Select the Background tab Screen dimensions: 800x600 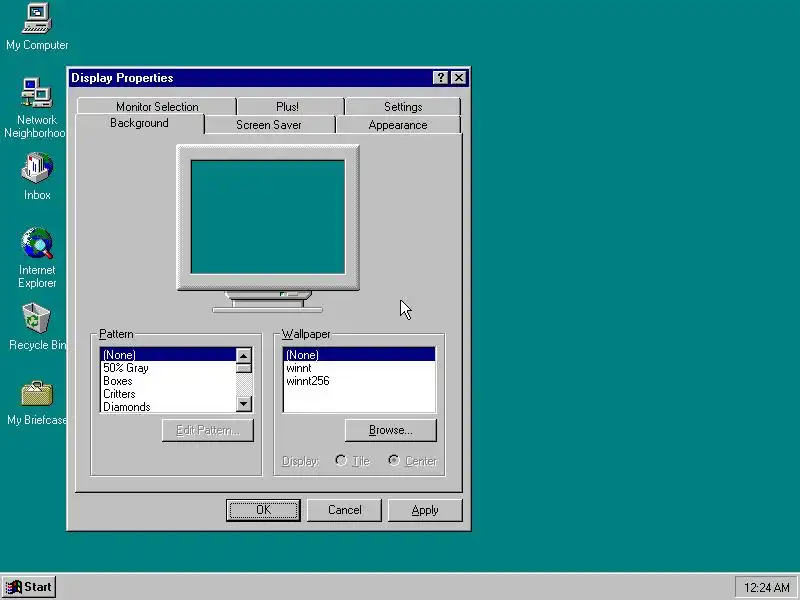139,123
